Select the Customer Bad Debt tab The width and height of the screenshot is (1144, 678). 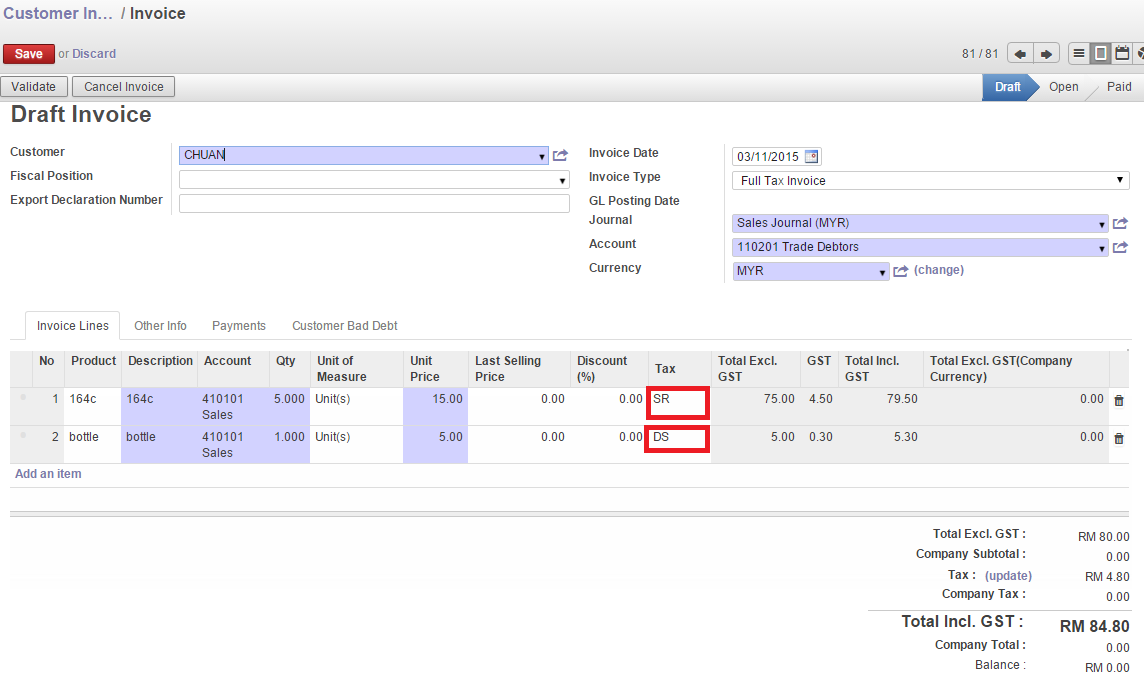point(344,325)
